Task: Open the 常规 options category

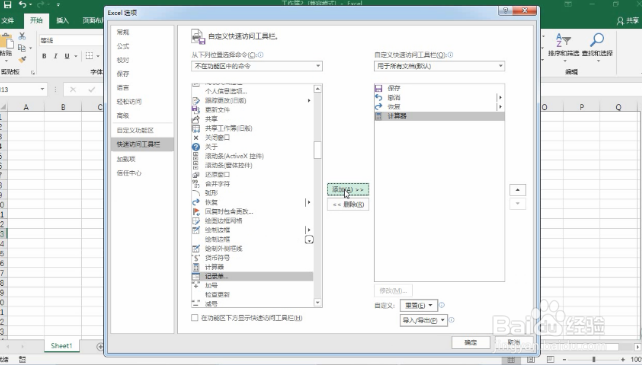Action: [123, 32]
